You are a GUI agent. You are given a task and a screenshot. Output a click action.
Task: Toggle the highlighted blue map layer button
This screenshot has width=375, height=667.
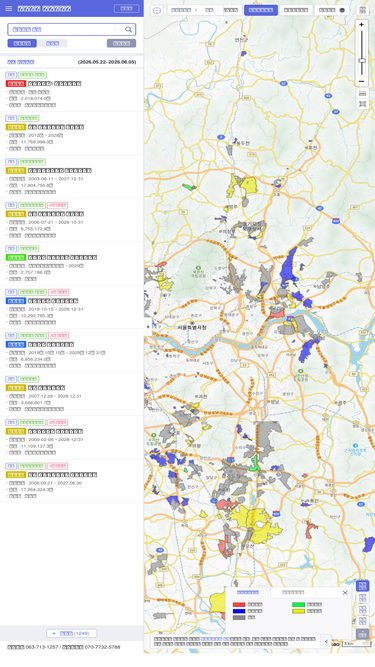coord(362,586)
